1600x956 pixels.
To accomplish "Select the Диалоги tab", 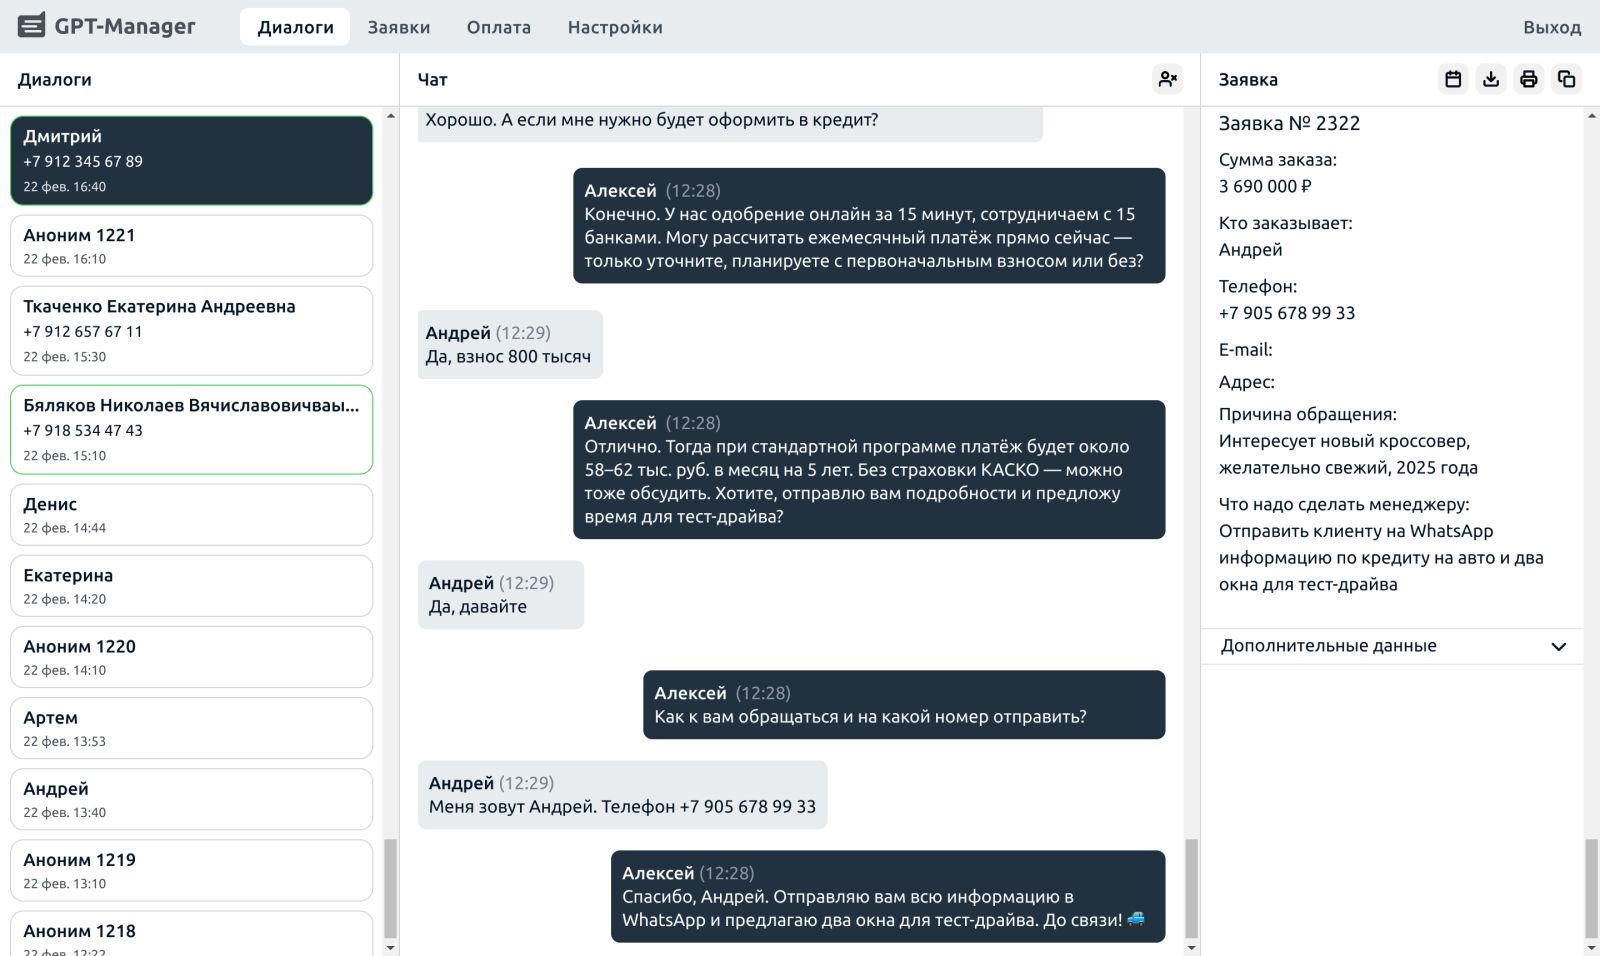I will 295,27.
